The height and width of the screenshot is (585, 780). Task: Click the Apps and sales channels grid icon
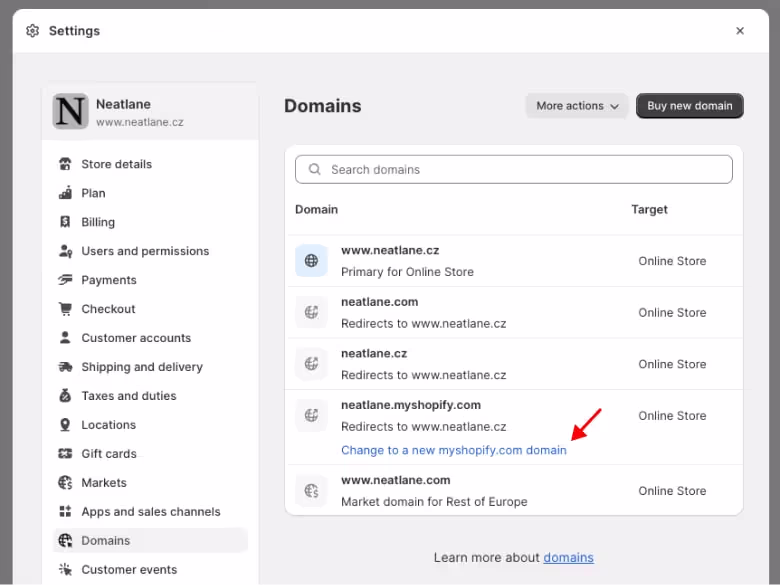pyautogui.click(x=65, y=511)
